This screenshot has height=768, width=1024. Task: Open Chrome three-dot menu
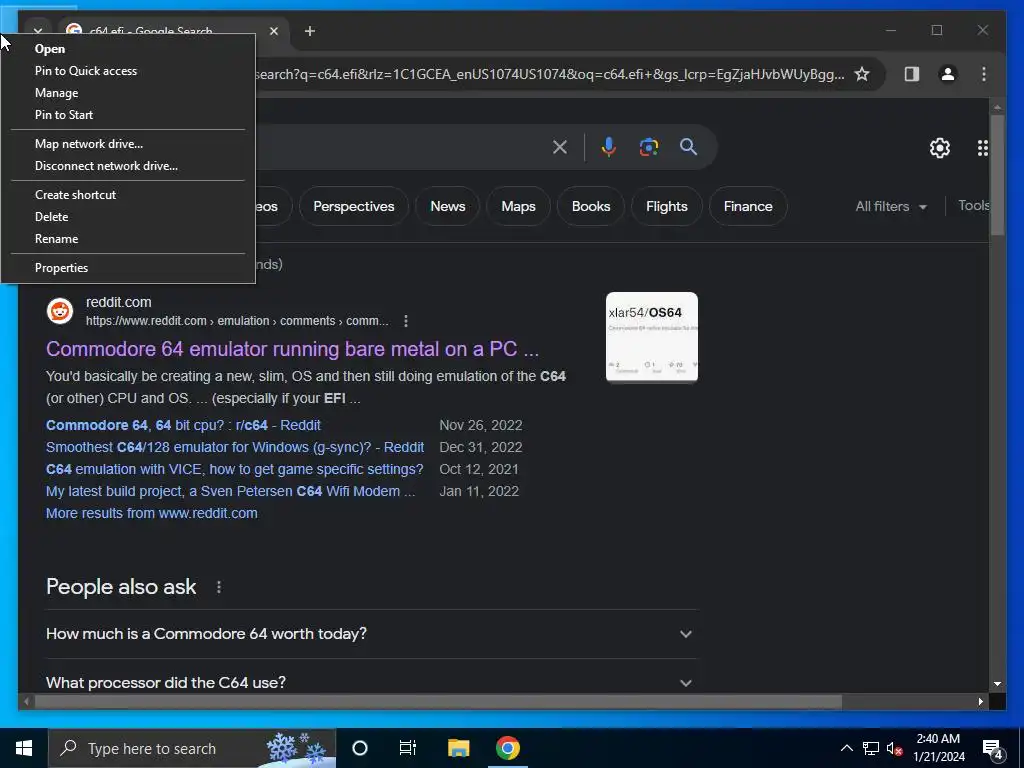point(984,74)
